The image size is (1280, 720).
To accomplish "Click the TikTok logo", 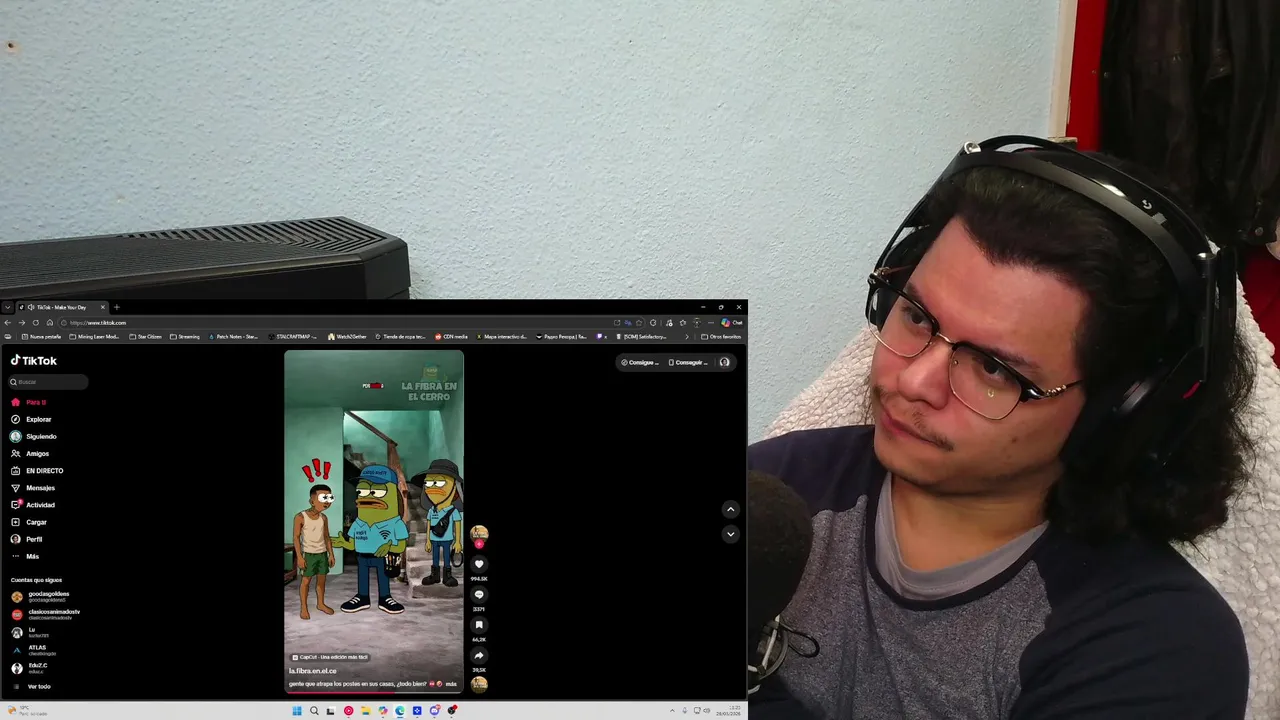I will tap(34, 360).
